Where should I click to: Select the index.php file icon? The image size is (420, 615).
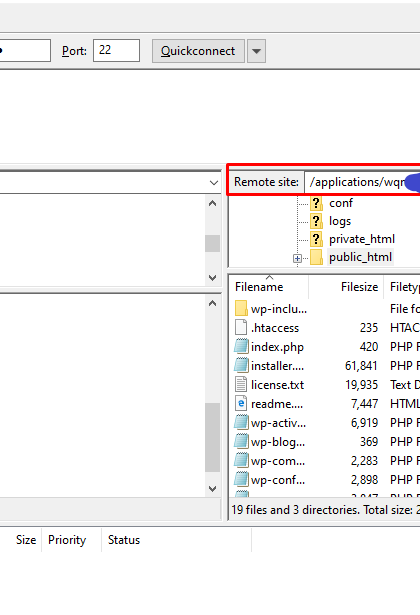pyautogui.click(x=241, y=347)
